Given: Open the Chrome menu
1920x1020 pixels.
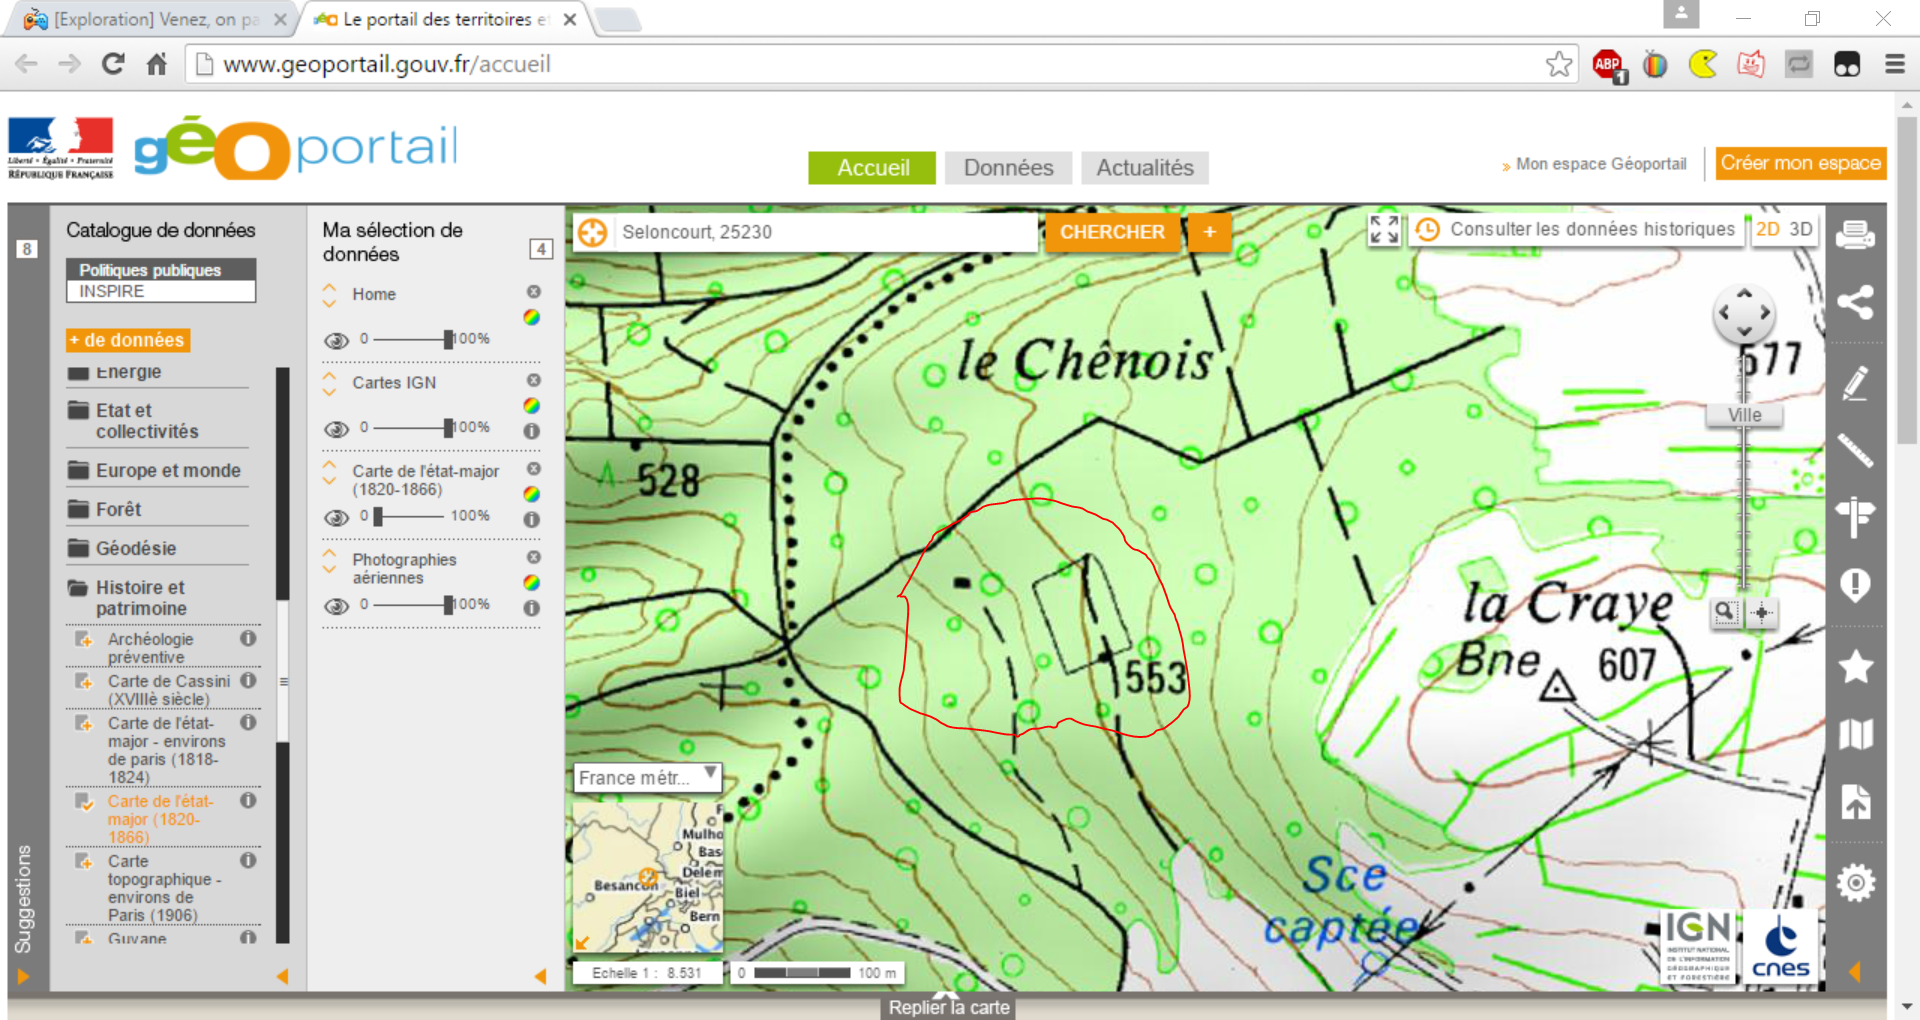Looking at the screenshot, I should pos(1895,64).
